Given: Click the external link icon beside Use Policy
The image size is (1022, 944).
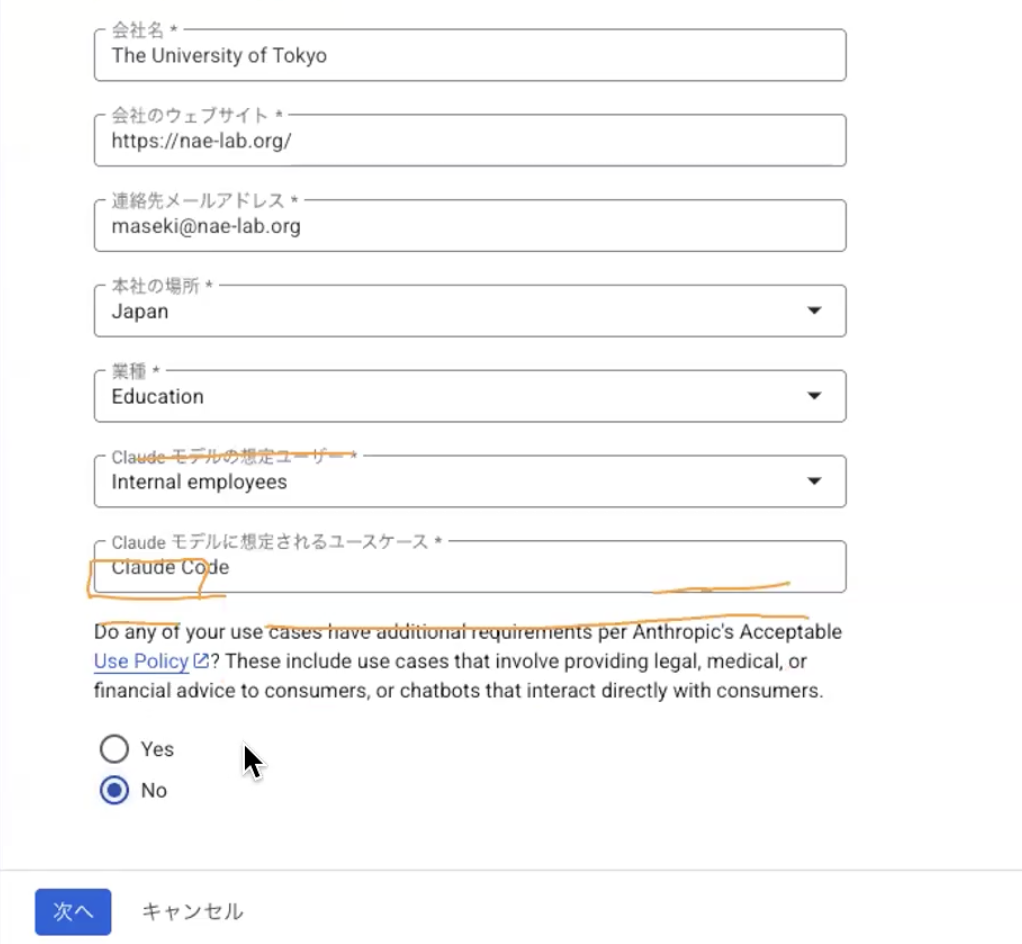Looking at the screenshot, I should coord(201,661).
